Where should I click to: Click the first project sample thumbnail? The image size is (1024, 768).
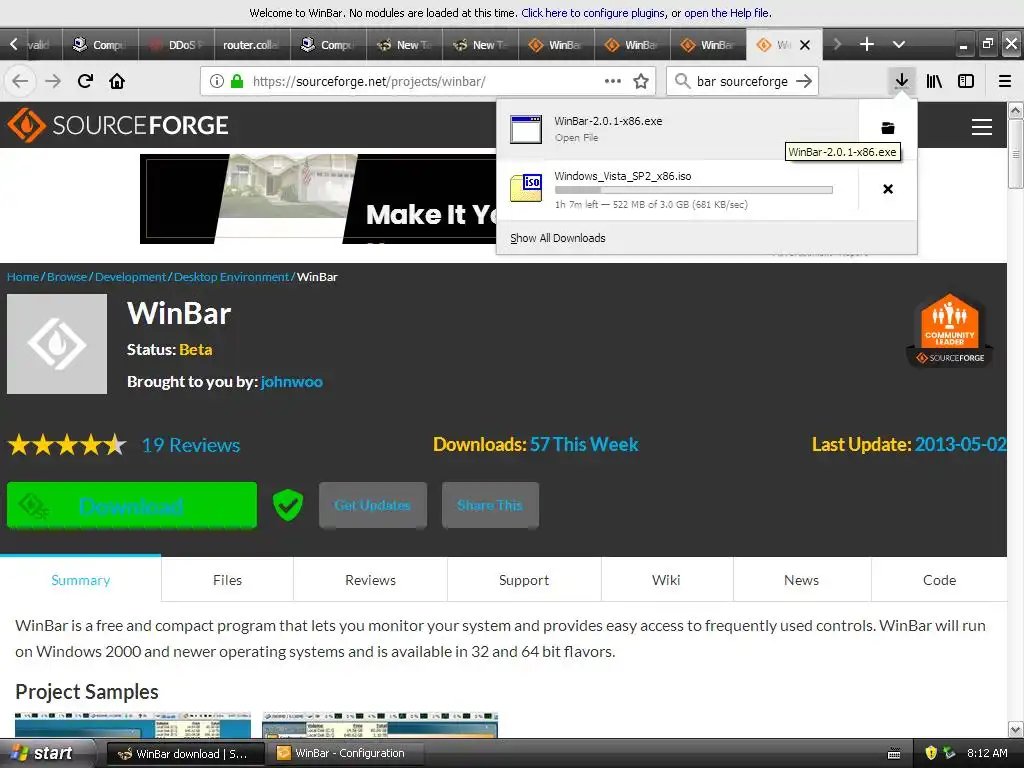click(133, 725)
